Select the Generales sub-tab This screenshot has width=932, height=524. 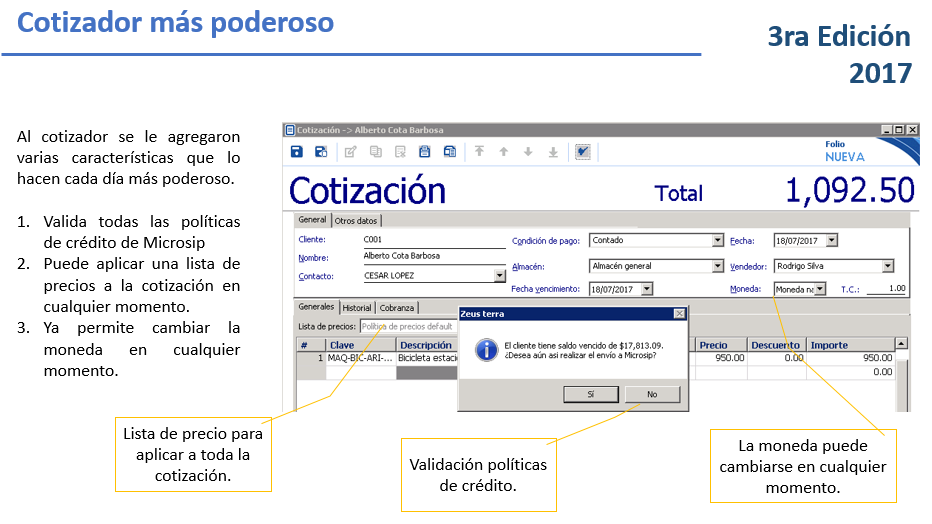pyautogui.click(x=316, y=307)
